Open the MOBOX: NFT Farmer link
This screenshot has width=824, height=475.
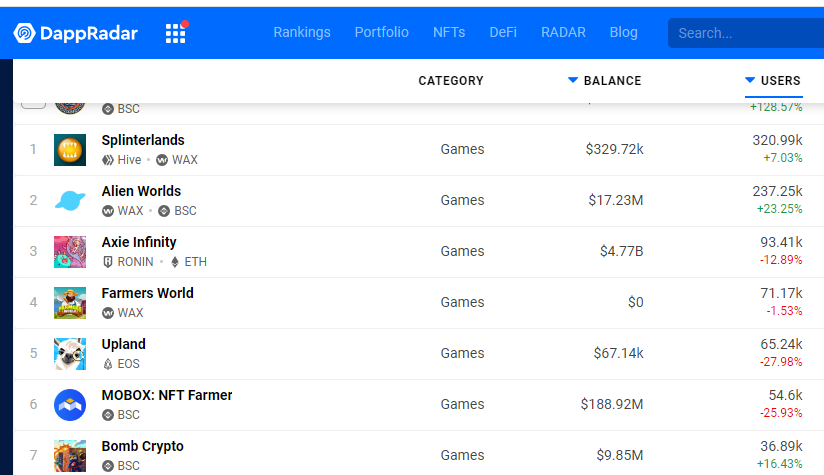tap(167, 395)
